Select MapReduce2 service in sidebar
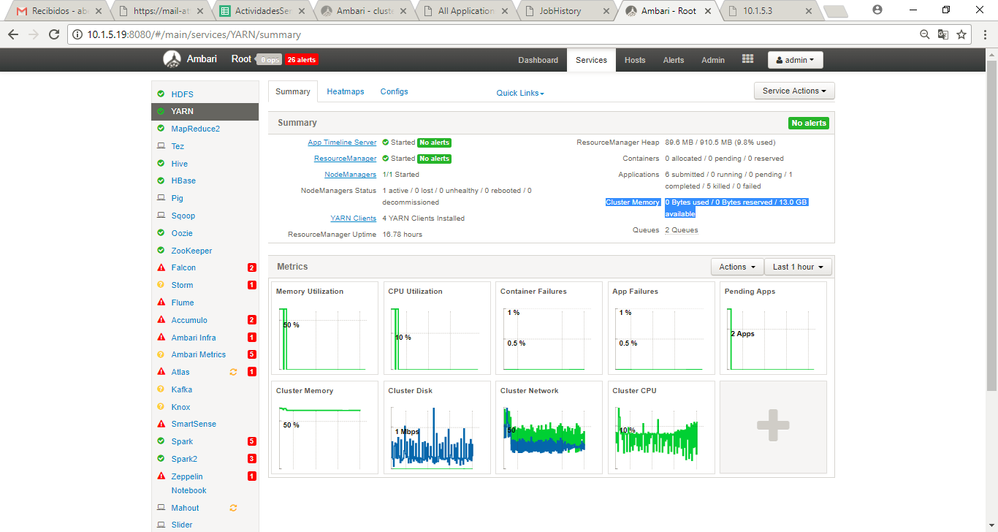The width and height of the screenshot is (998, 532). pyautogui.click(x=195, y=129)
